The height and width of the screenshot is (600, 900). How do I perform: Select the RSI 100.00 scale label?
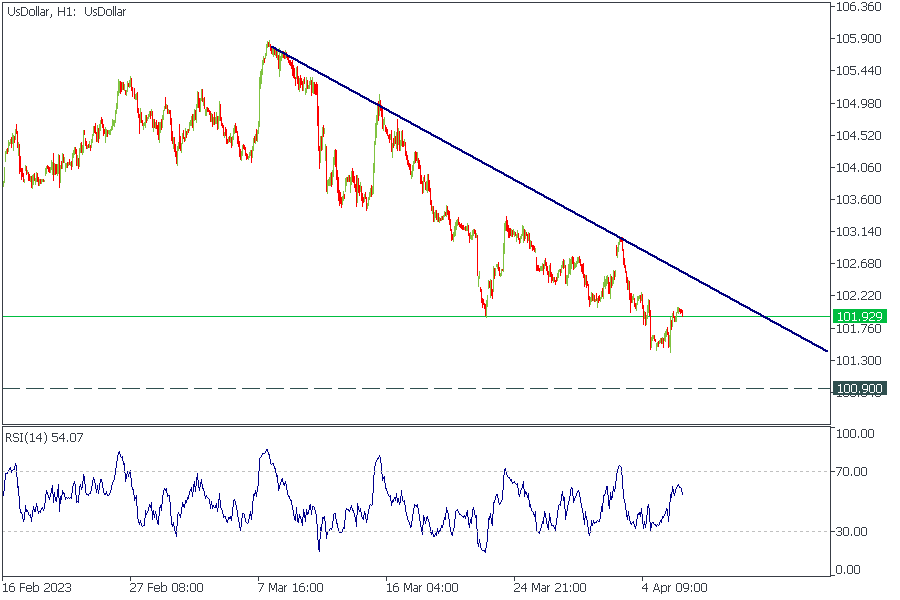coord(856,434)
